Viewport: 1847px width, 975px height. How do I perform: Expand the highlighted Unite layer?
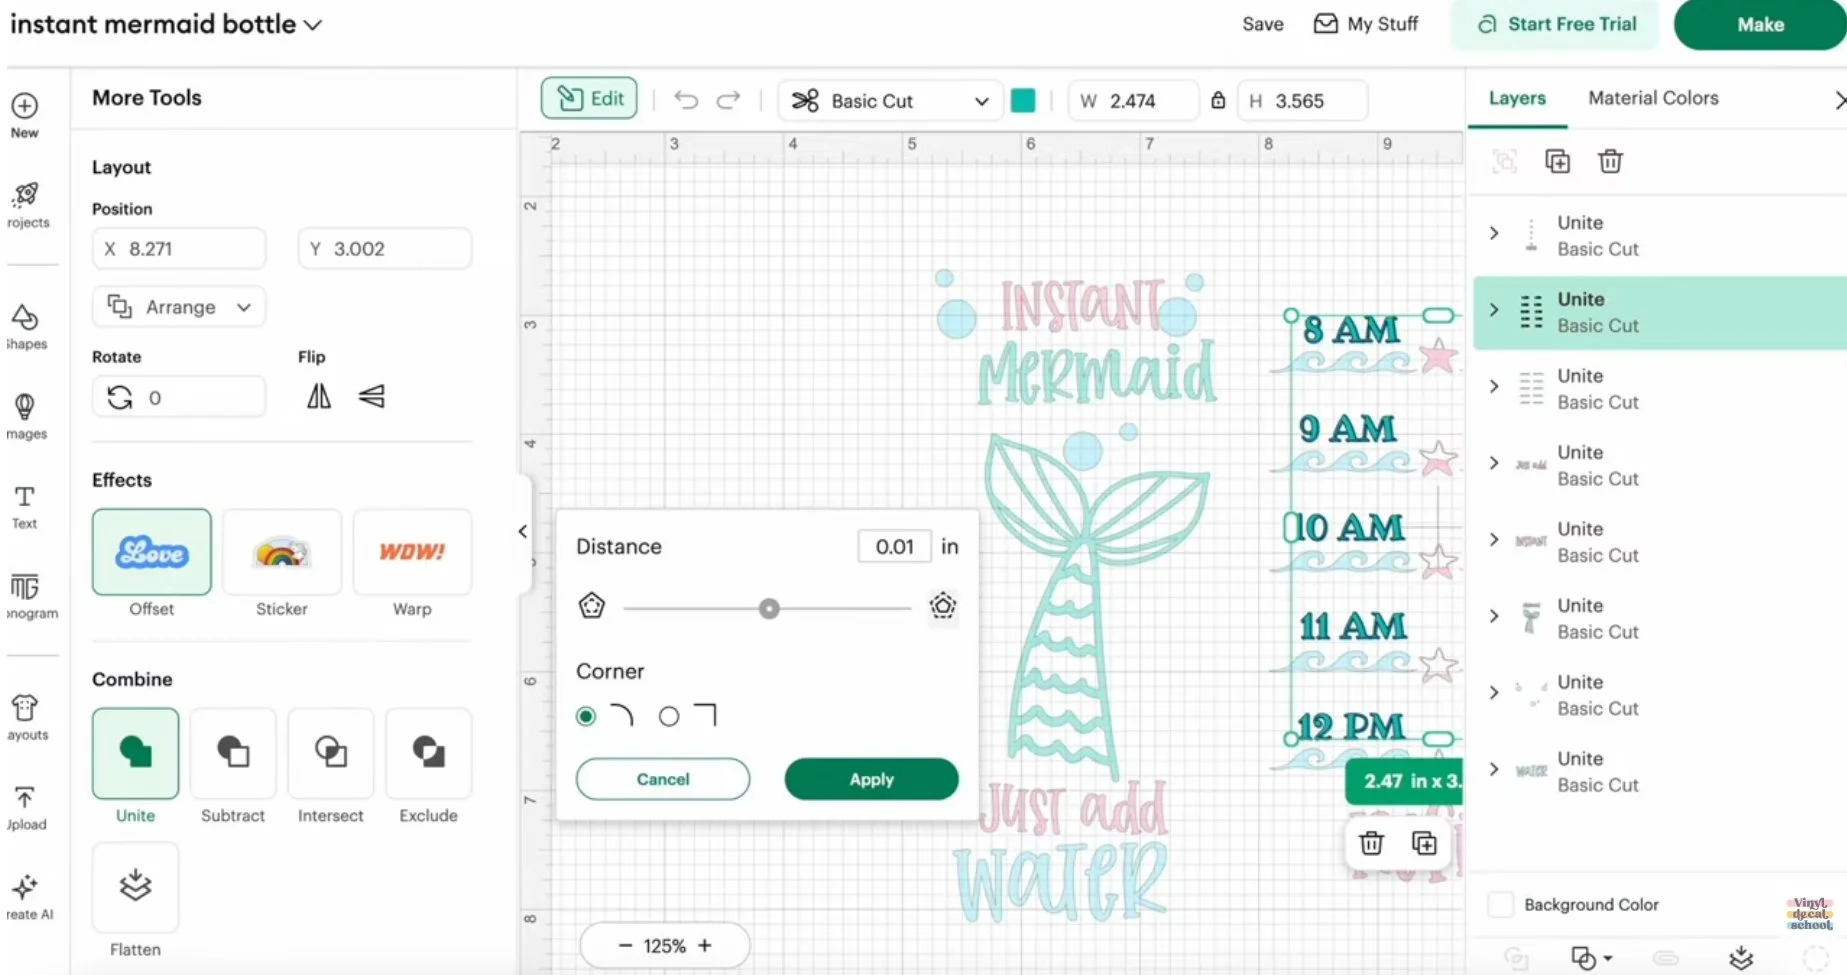pyautogui.click(x=1494, y=310)
